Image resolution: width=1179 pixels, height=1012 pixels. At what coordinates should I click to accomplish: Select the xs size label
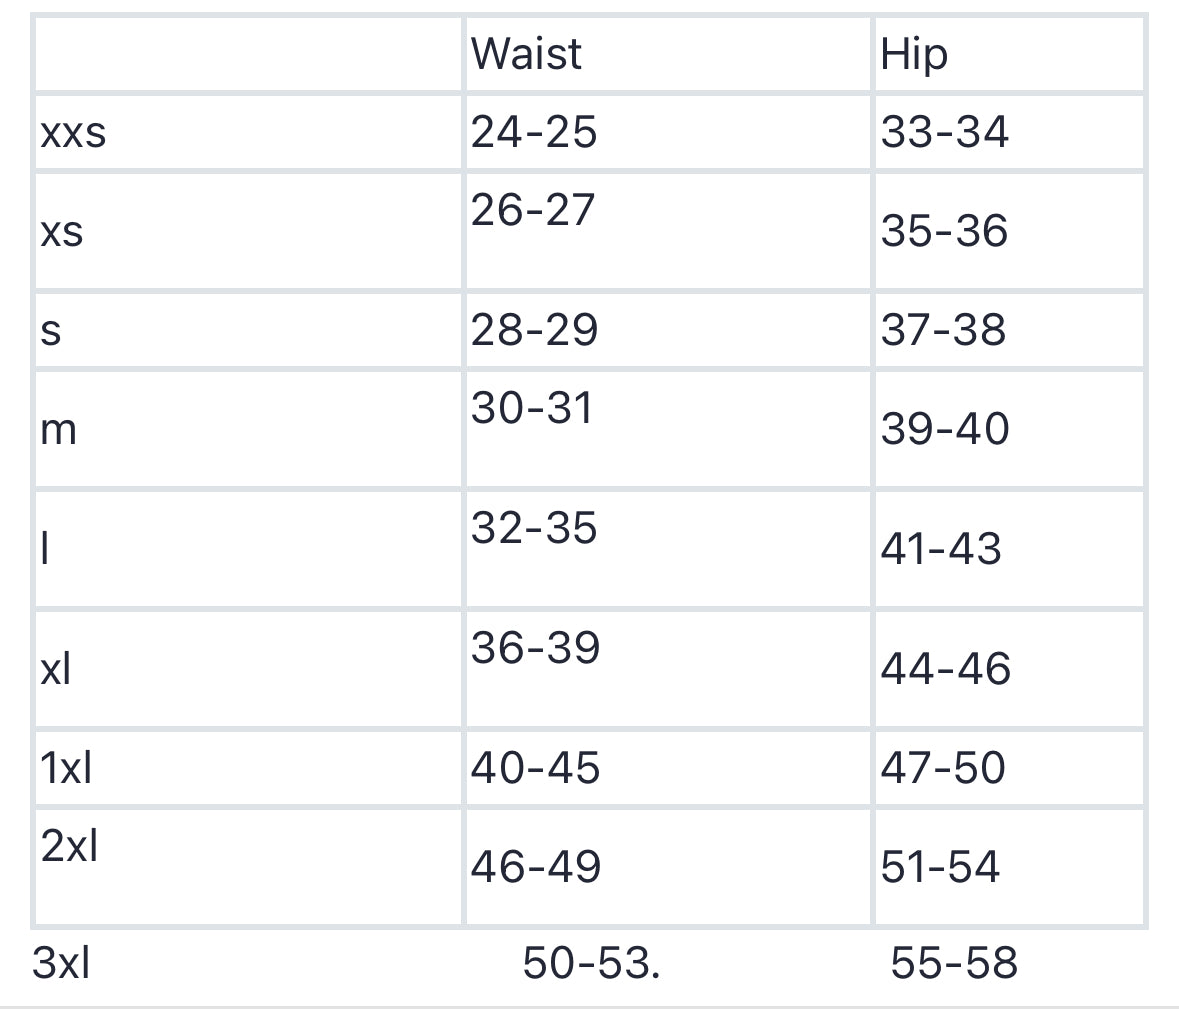point(62,231)
